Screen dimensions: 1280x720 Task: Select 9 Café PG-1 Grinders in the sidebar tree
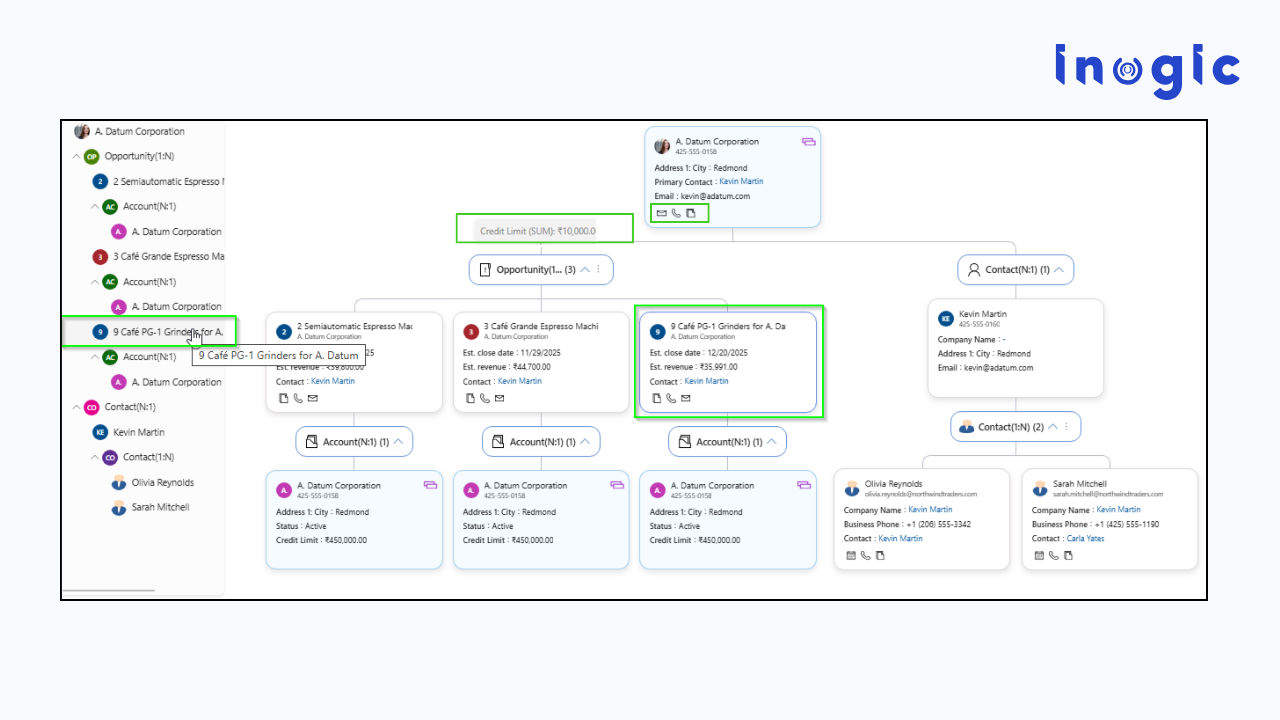pyautogui.click(x=150, y=331)
